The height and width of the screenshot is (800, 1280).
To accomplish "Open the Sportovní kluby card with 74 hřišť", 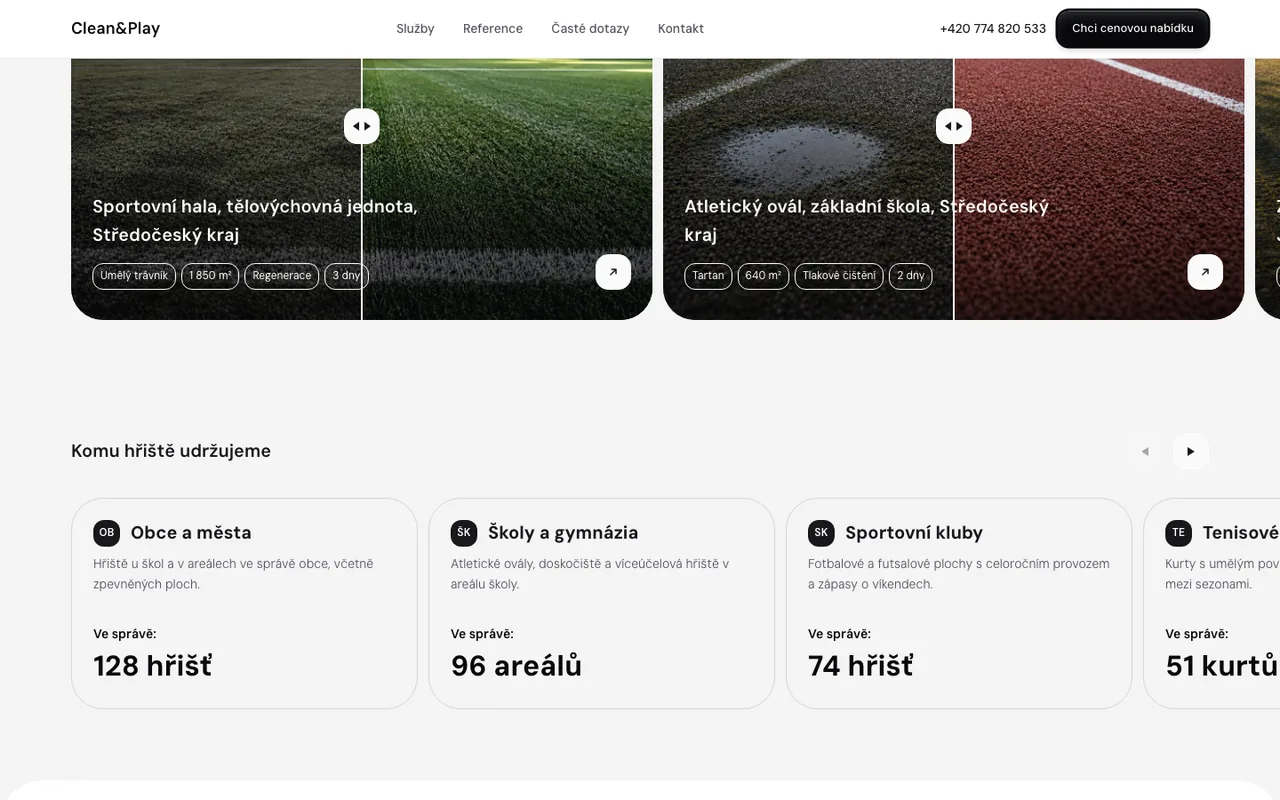I will pos(959,603).
